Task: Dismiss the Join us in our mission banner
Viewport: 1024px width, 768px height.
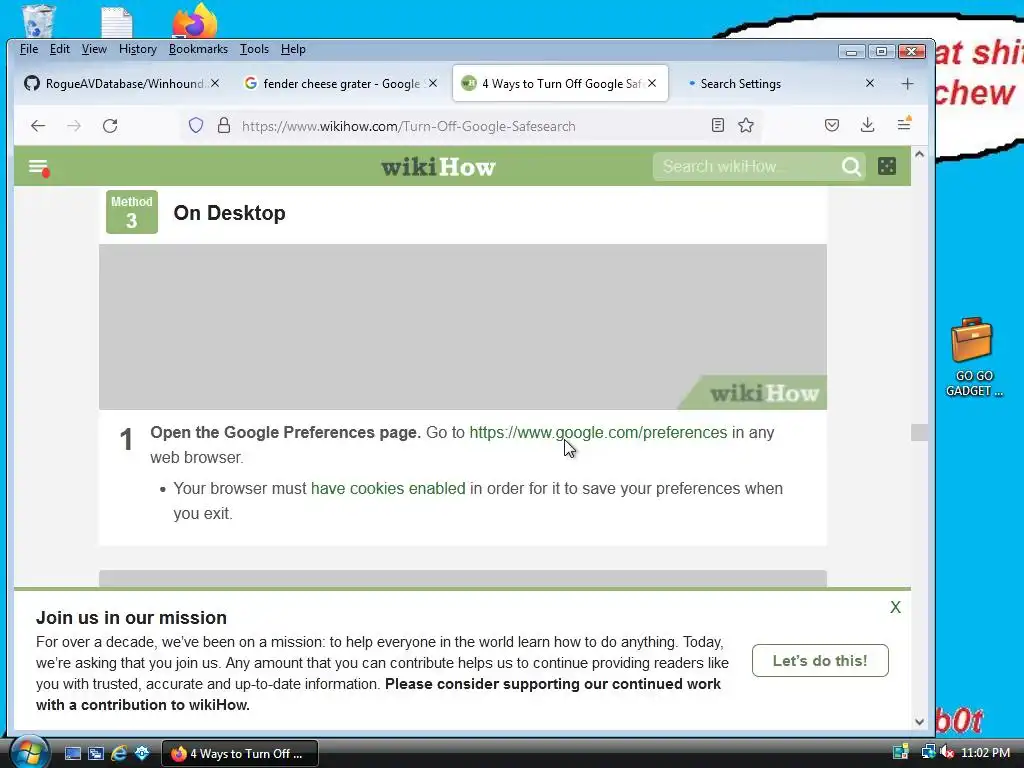Action: (895, 607)
